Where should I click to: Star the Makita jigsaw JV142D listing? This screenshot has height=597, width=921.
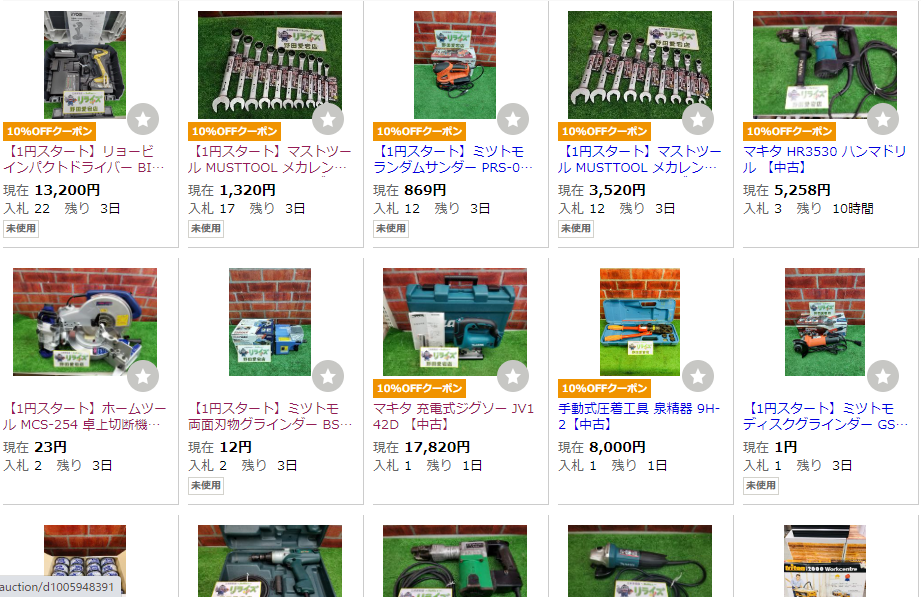tap(513, 376)
